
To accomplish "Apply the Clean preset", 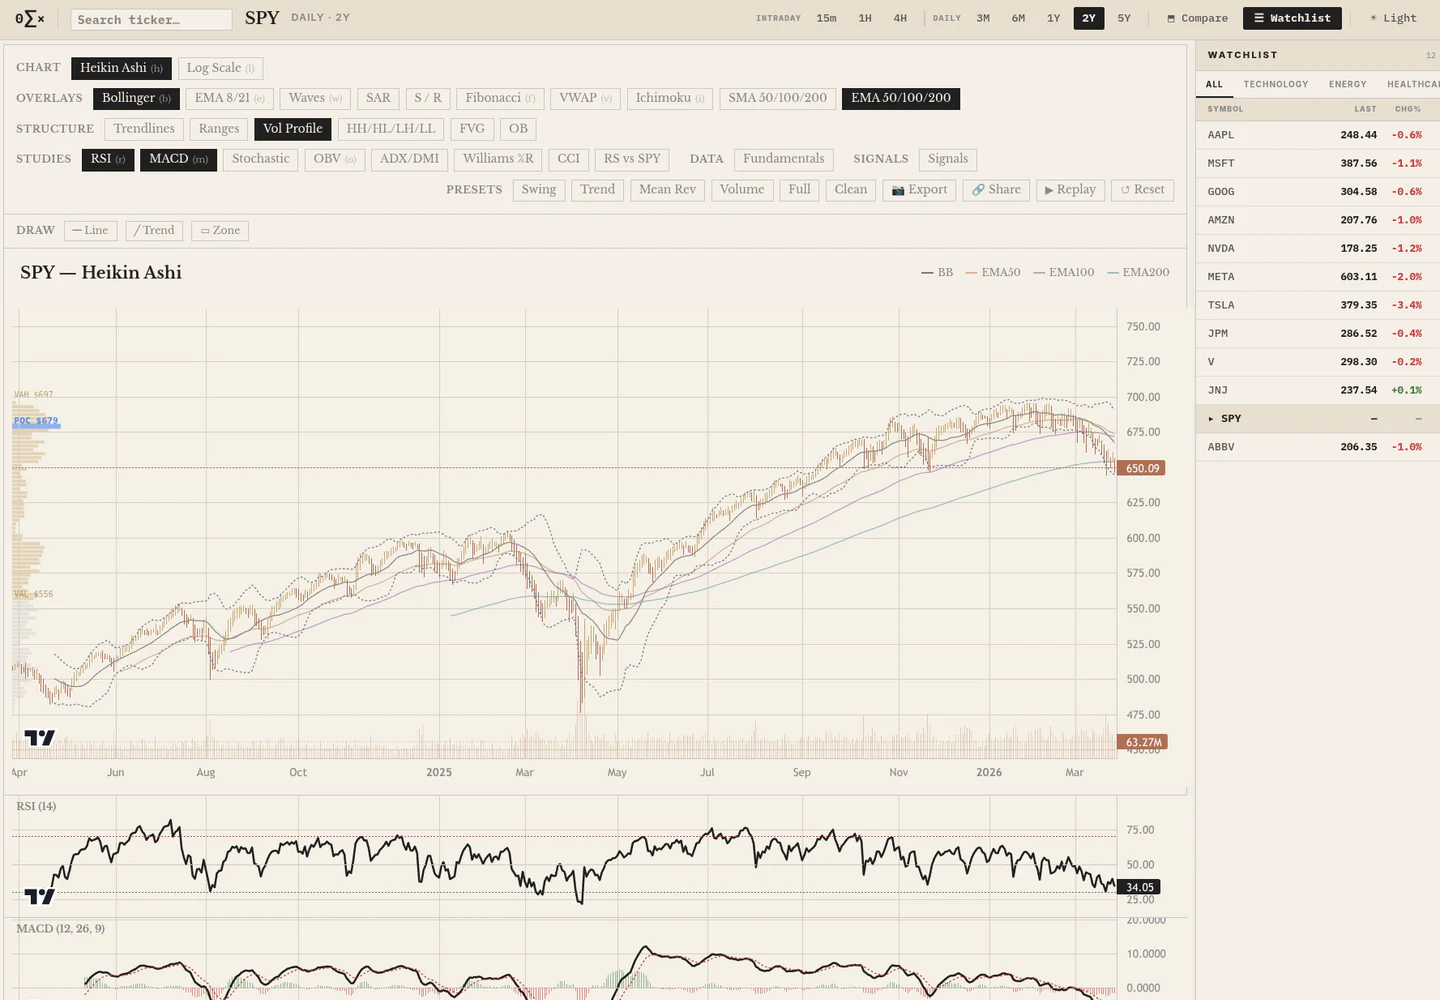I will [x=851, y=190].
